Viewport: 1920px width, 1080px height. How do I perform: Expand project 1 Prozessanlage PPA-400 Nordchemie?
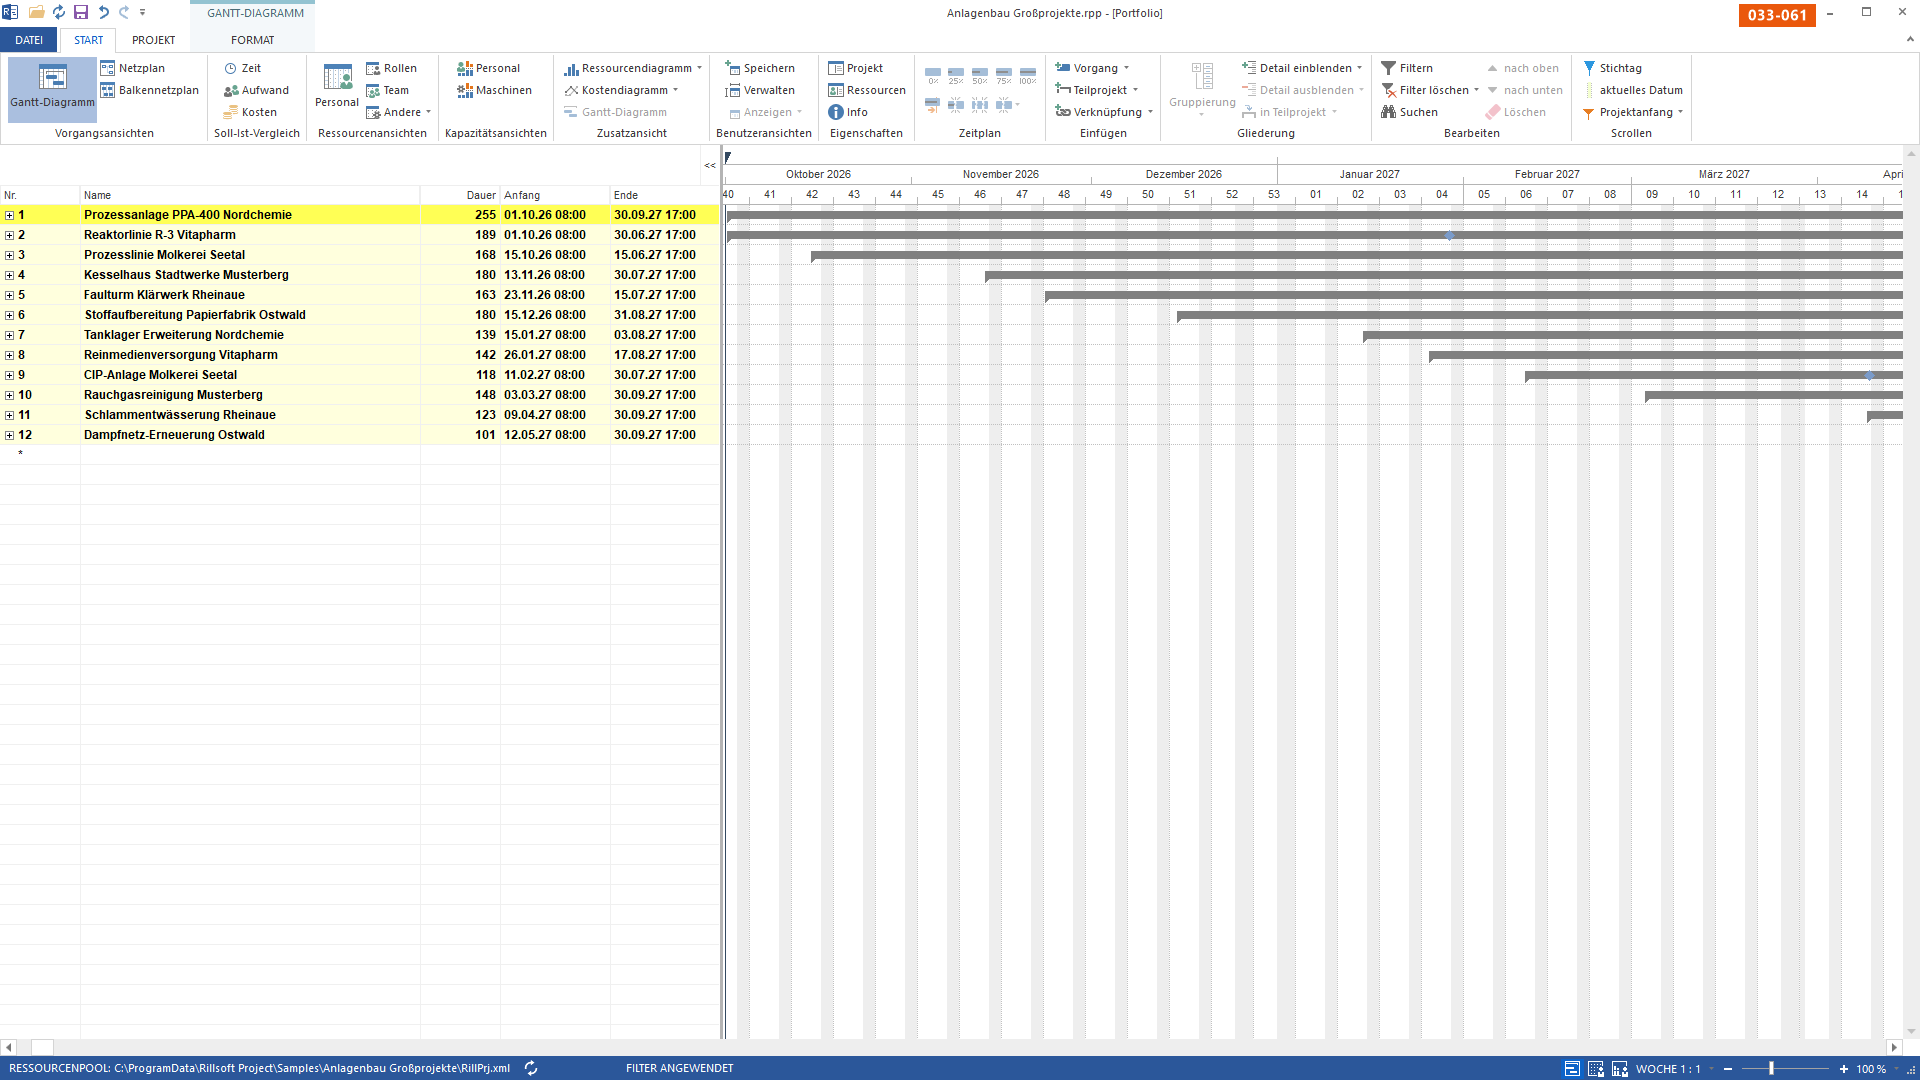[x=9, y=215]
